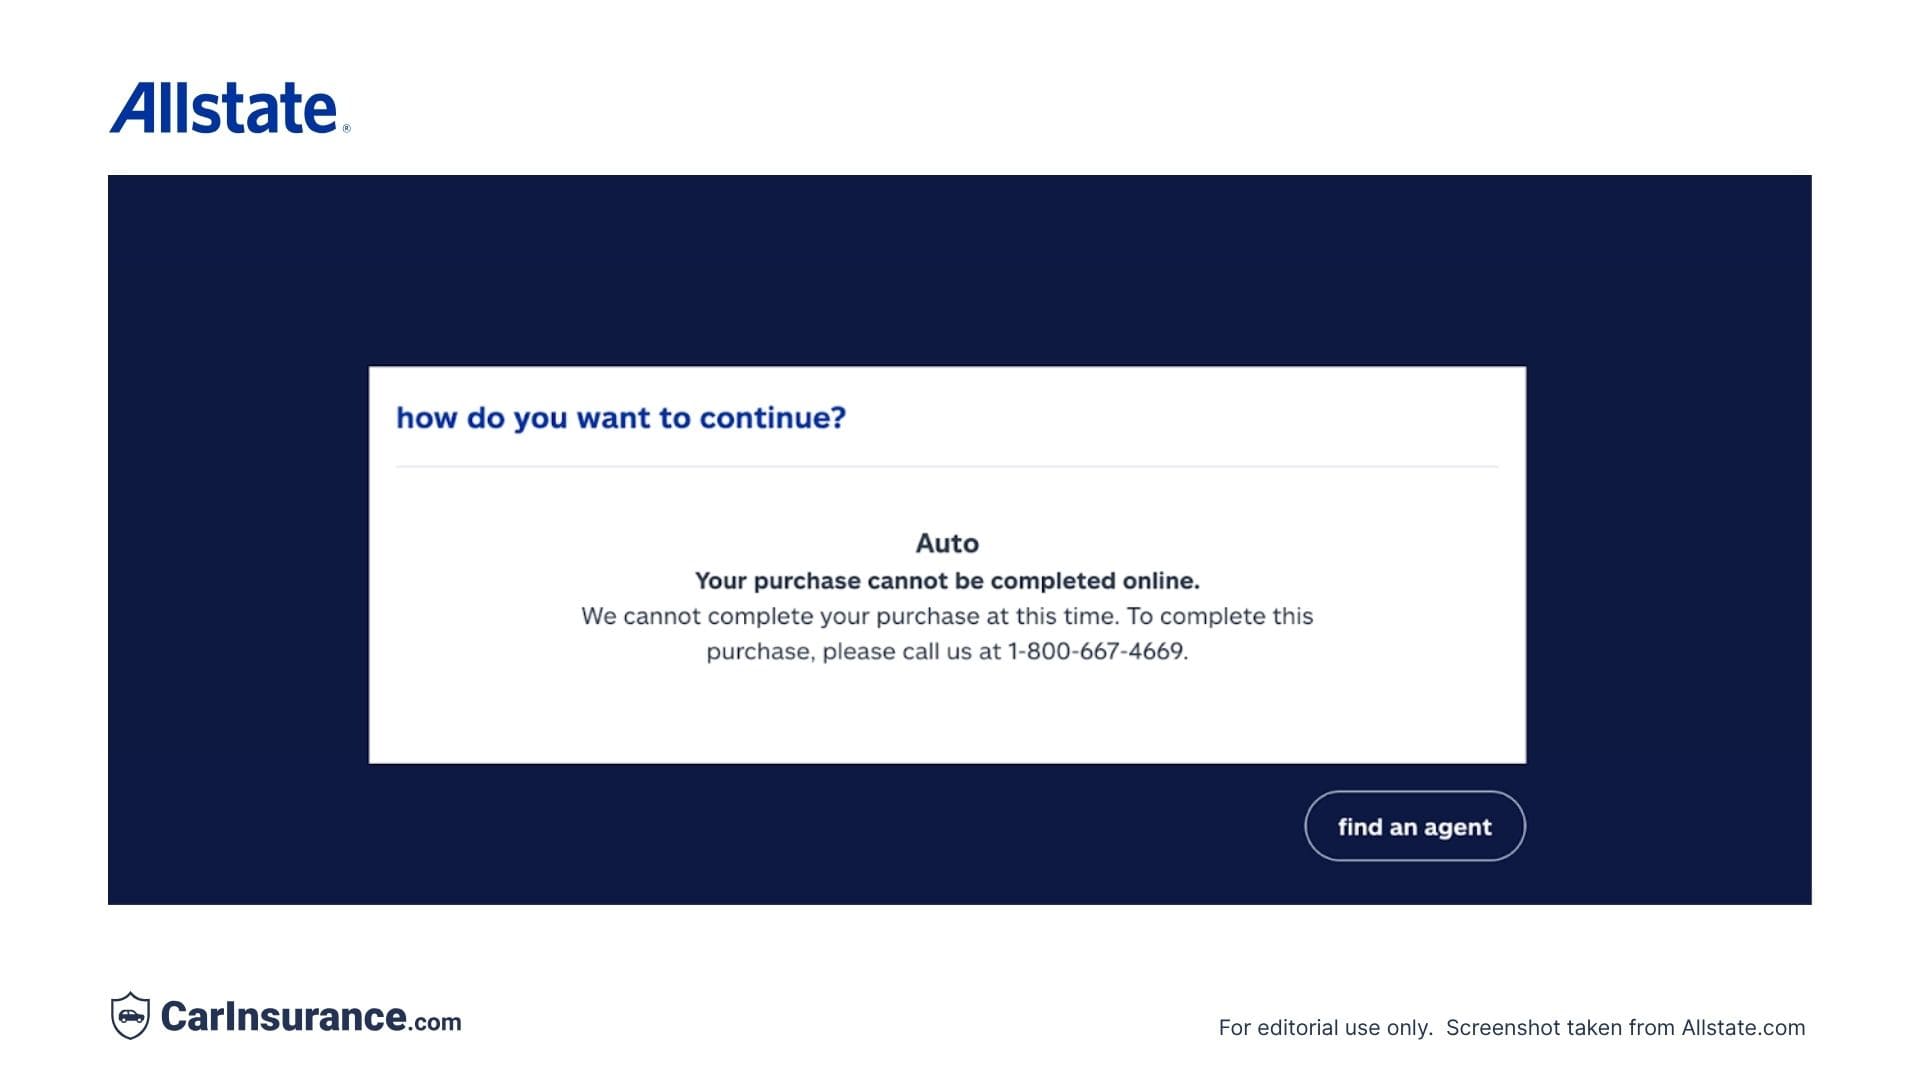Select the text Your purchase cannot be completed online
The image size is (1920, 1080).
(948, 580)
